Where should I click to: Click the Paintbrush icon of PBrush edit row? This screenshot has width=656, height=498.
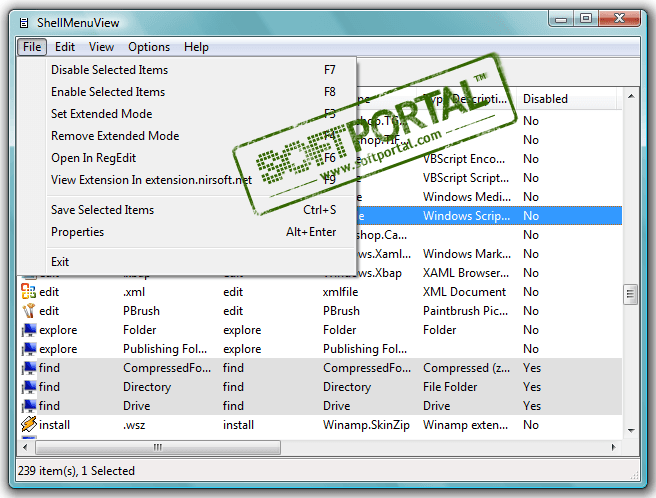click(x=28, y=311)
